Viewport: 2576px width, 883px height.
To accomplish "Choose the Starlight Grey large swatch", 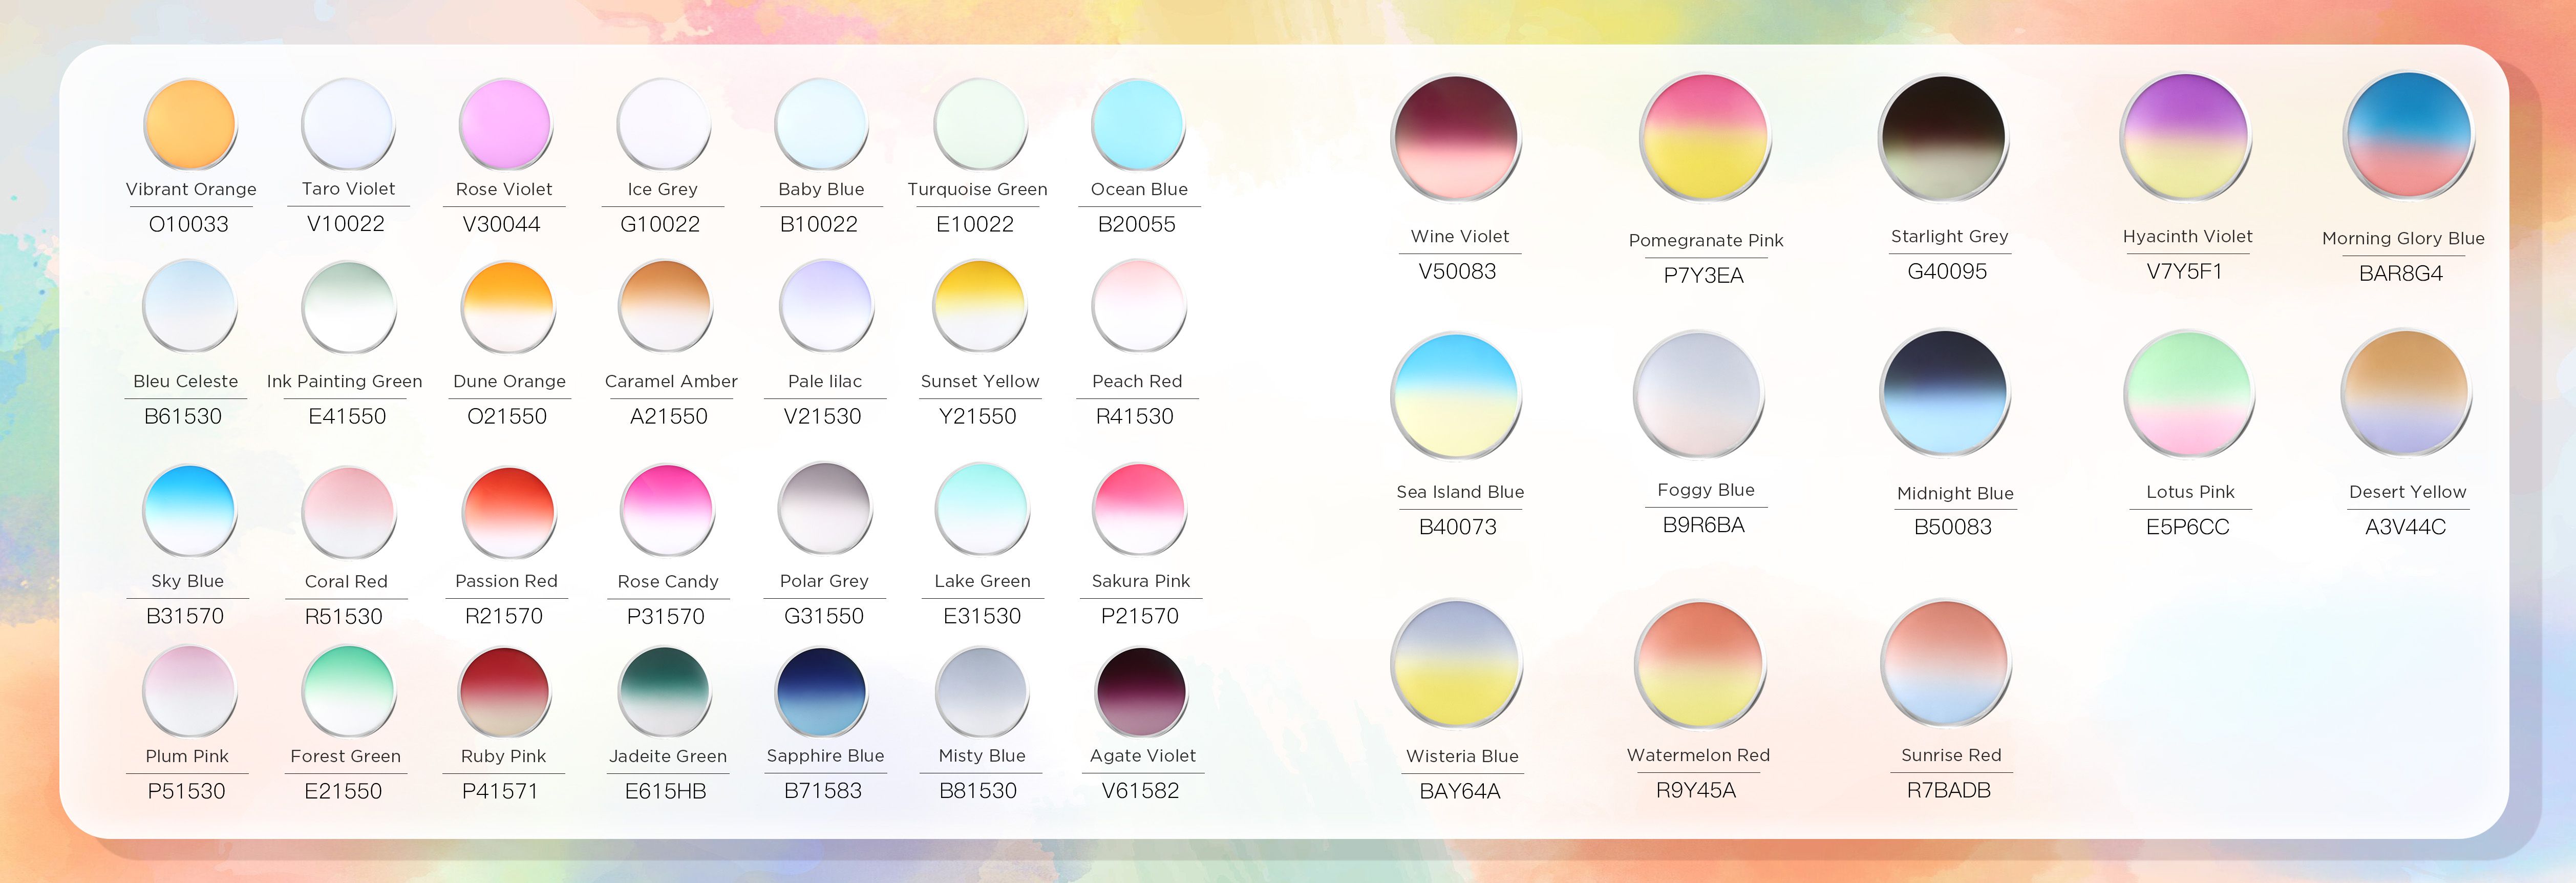I will pyautogui.click(x=1944, y=138).
